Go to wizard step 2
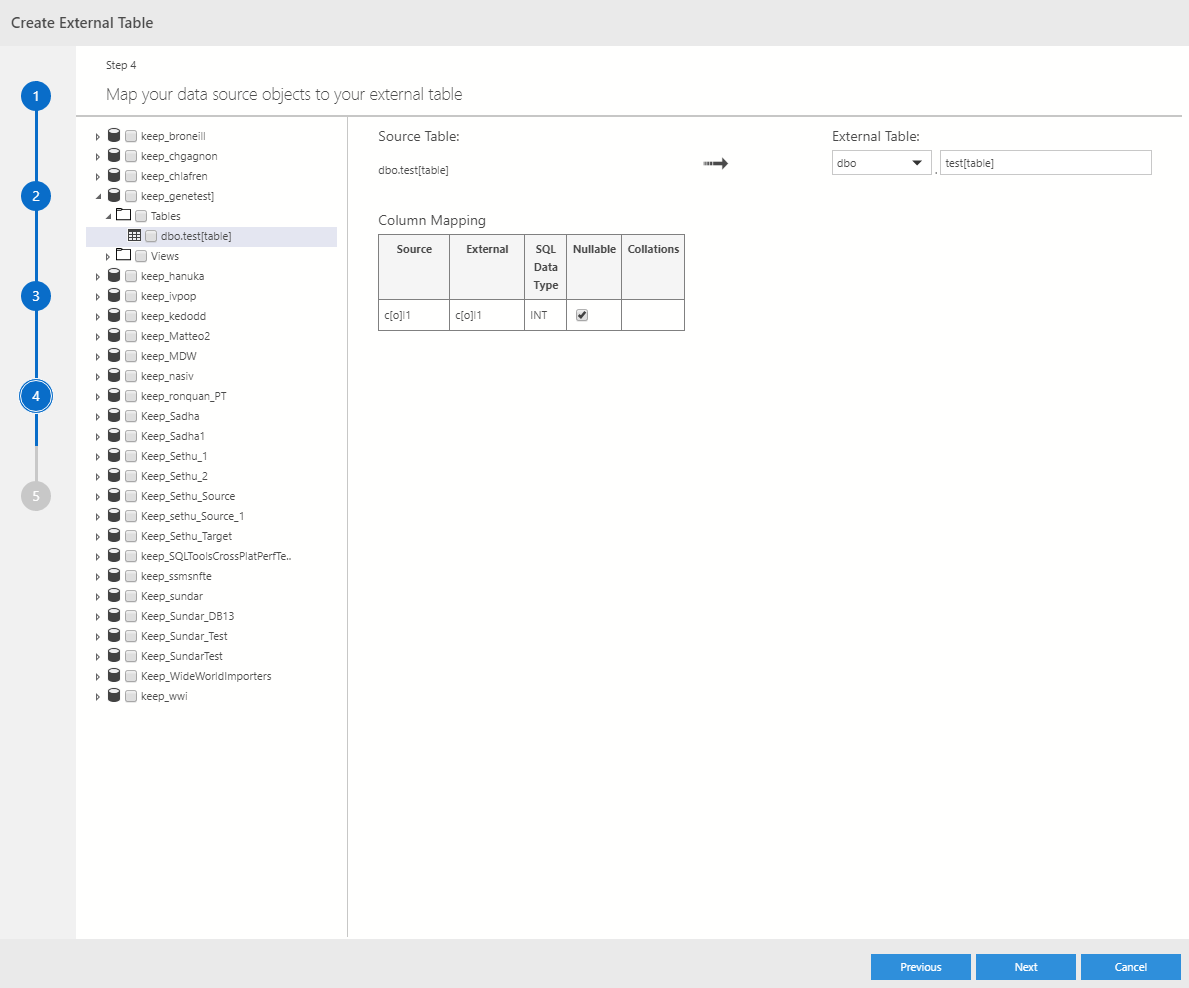The image size is (1189, 988). [x=36, y=196]
